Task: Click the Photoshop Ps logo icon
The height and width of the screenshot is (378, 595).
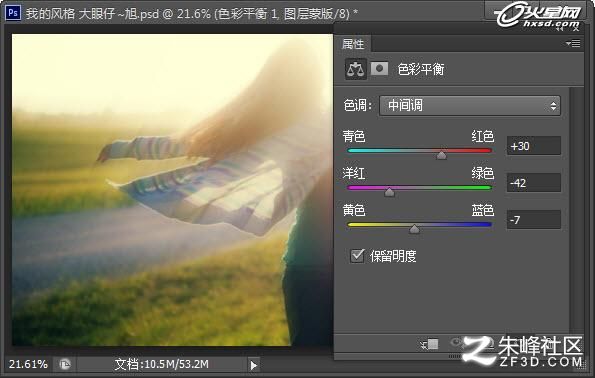Action: coord(13,13)
